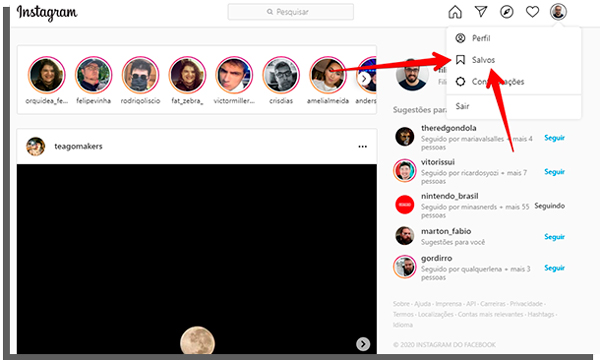This screenshot has width=600, height=360.
Task: Follow theredgondola with Seguir
Action: [554, 138]
